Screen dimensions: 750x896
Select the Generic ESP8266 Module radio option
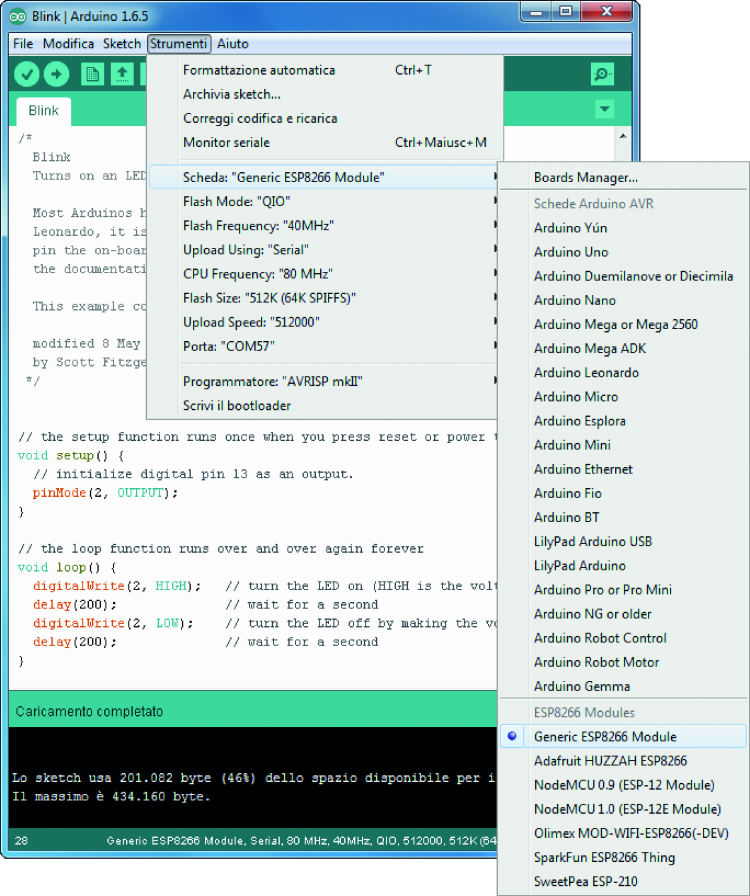point(623,737)
